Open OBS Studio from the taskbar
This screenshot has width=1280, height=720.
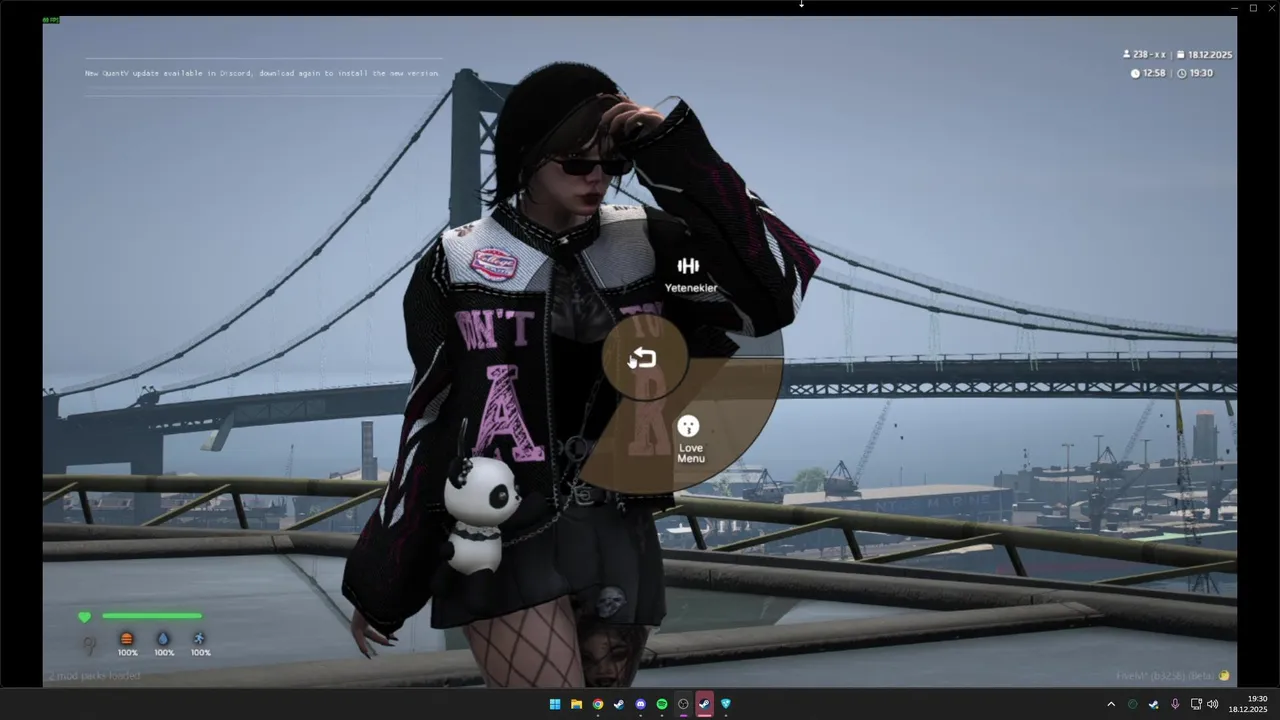tap(683, 704)
